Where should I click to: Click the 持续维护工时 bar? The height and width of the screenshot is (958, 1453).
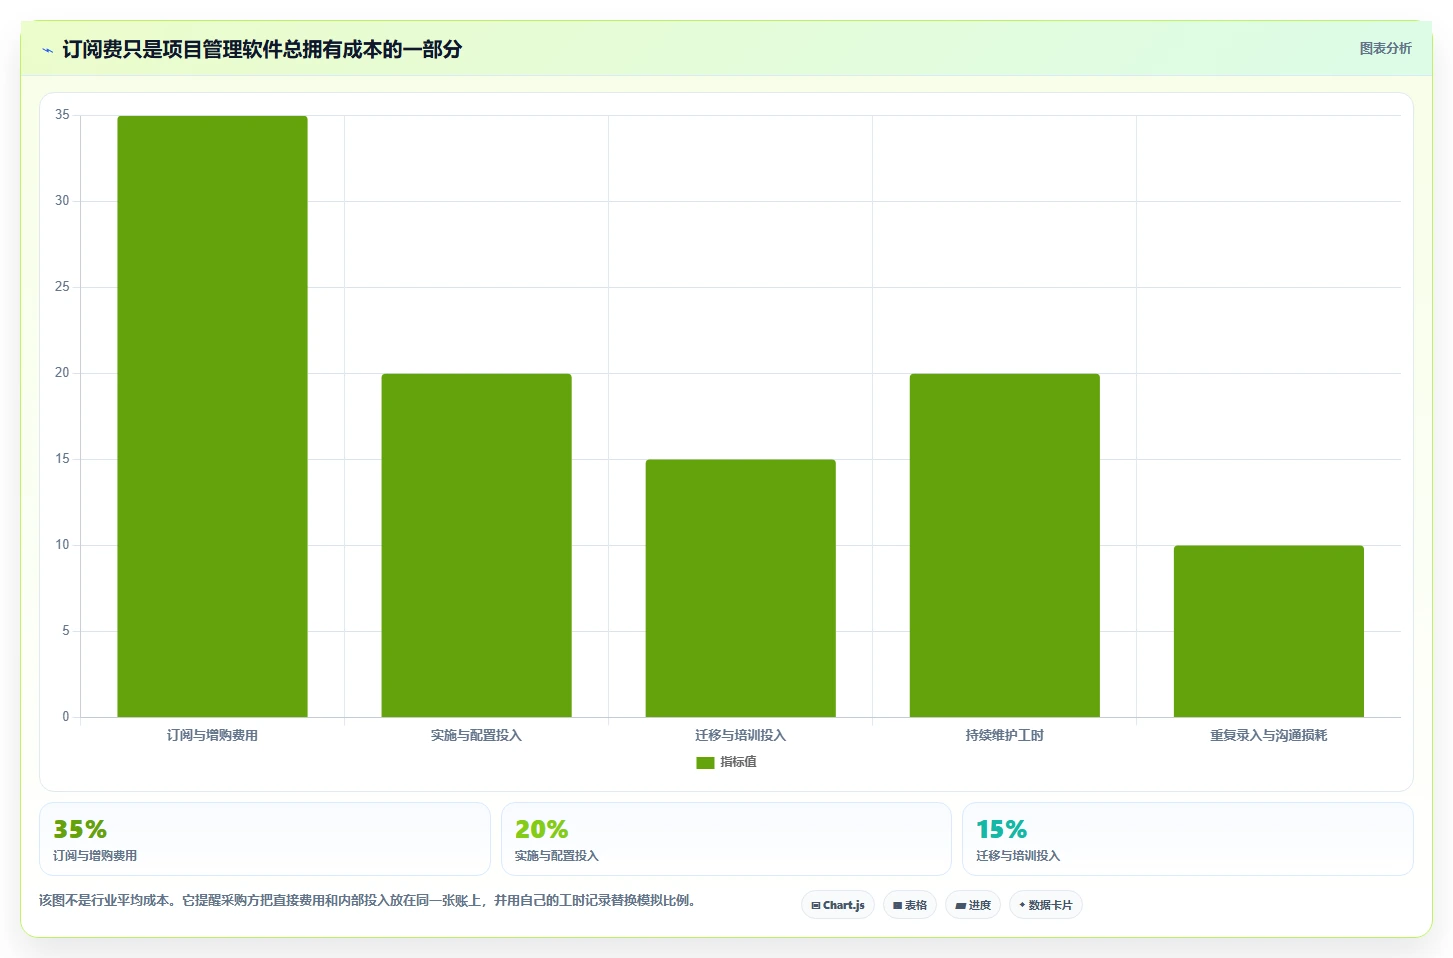pyautogui.click(x=1004, y=545)
